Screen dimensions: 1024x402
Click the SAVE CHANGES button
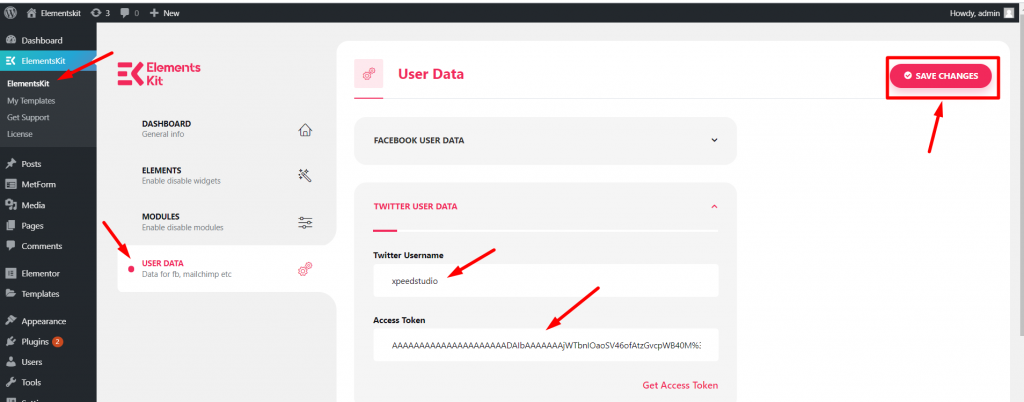940,76
